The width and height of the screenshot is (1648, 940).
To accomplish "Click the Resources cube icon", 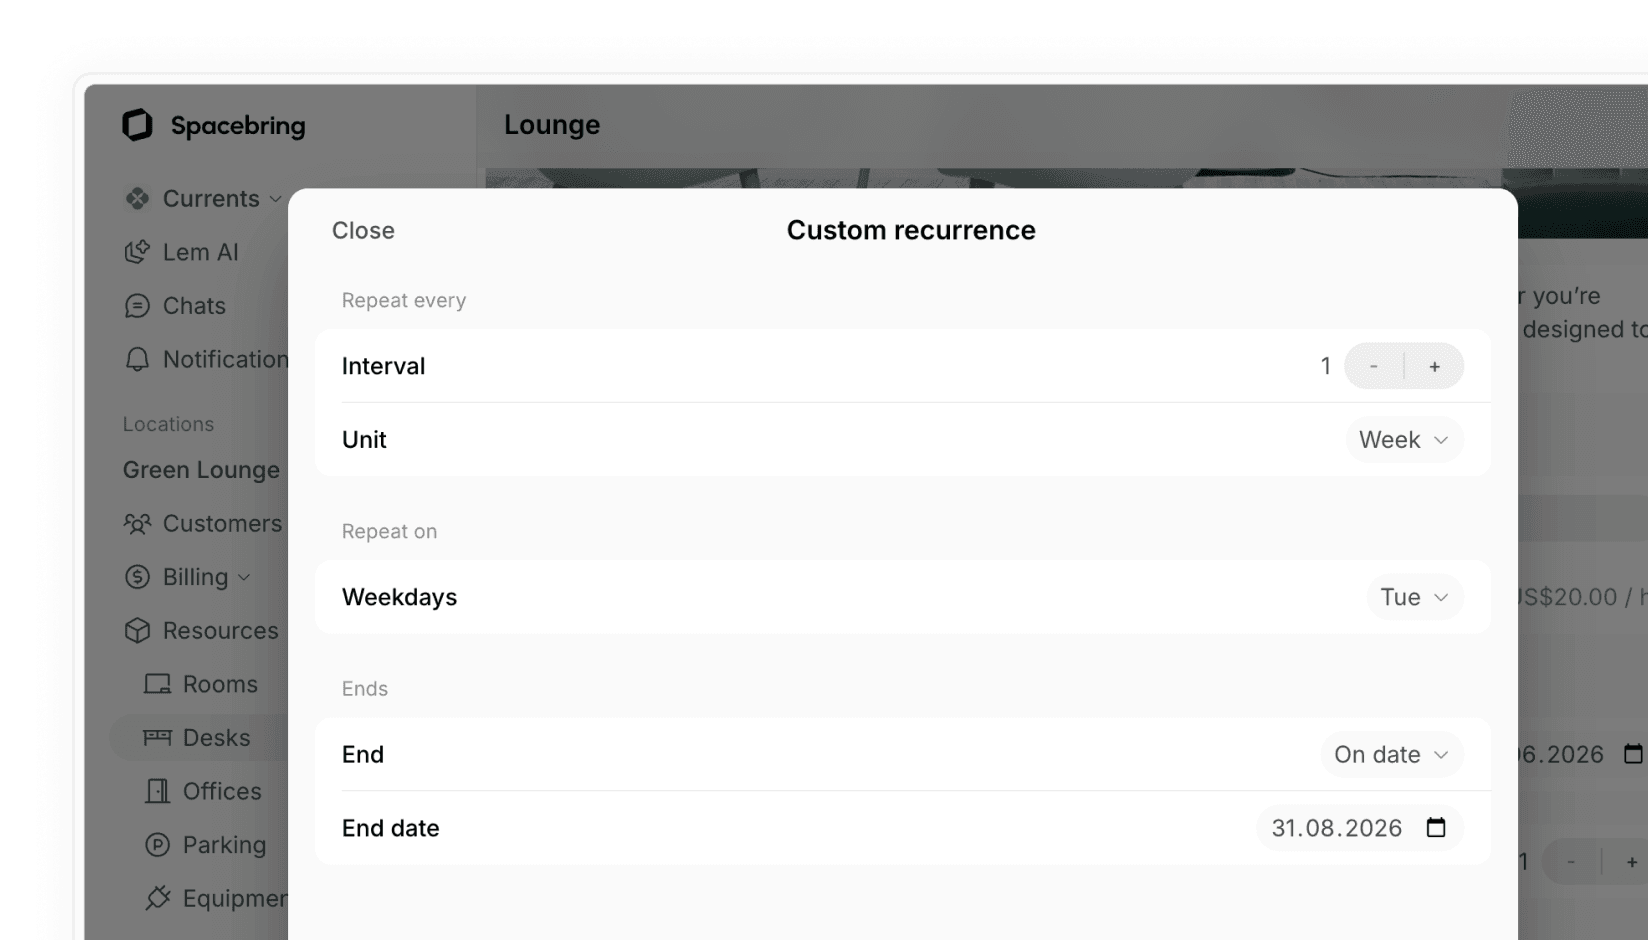I will [137, 631].
